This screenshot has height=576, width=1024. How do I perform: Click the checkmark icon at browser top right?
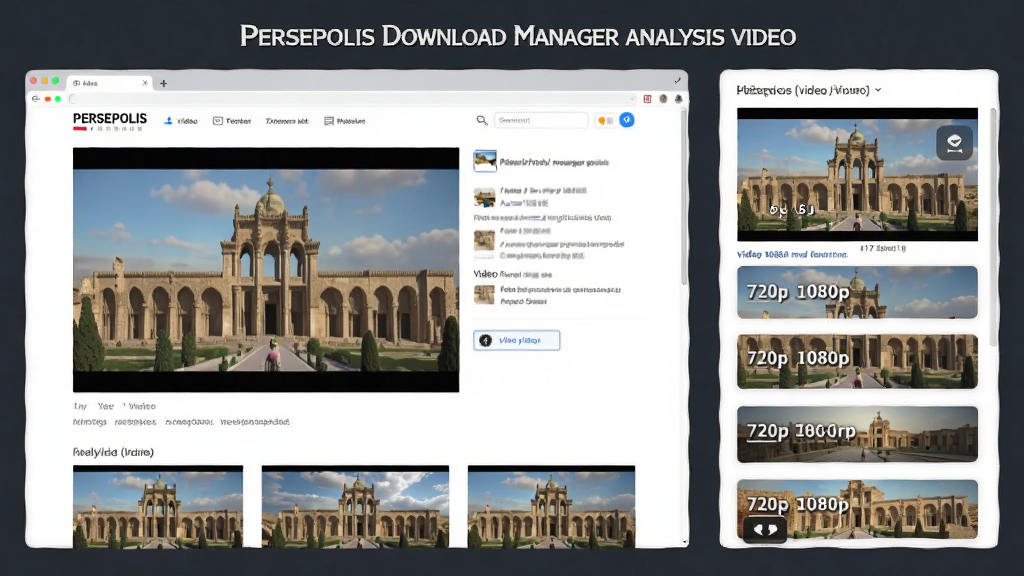pos(677,81)
